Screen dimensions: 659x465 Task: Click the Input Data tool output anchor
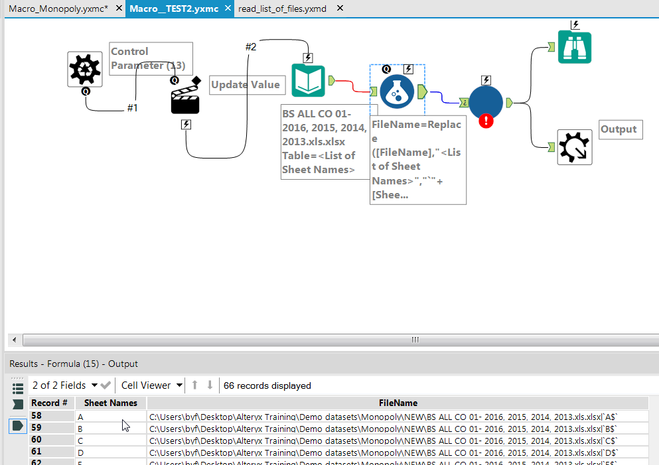(332, 80)
